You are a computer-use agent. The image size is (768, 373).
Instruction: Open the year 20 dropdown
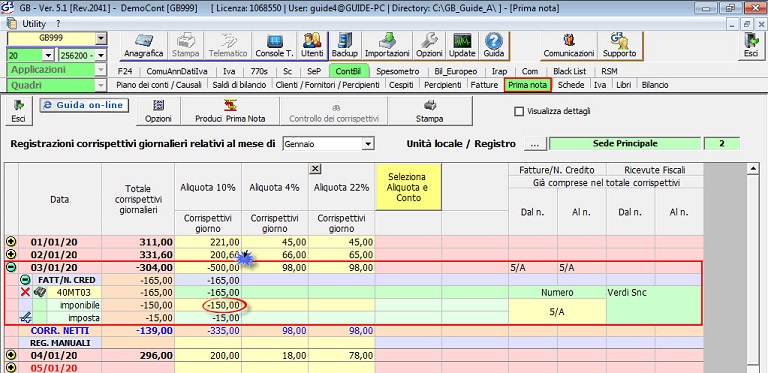[x=48, y=55]
